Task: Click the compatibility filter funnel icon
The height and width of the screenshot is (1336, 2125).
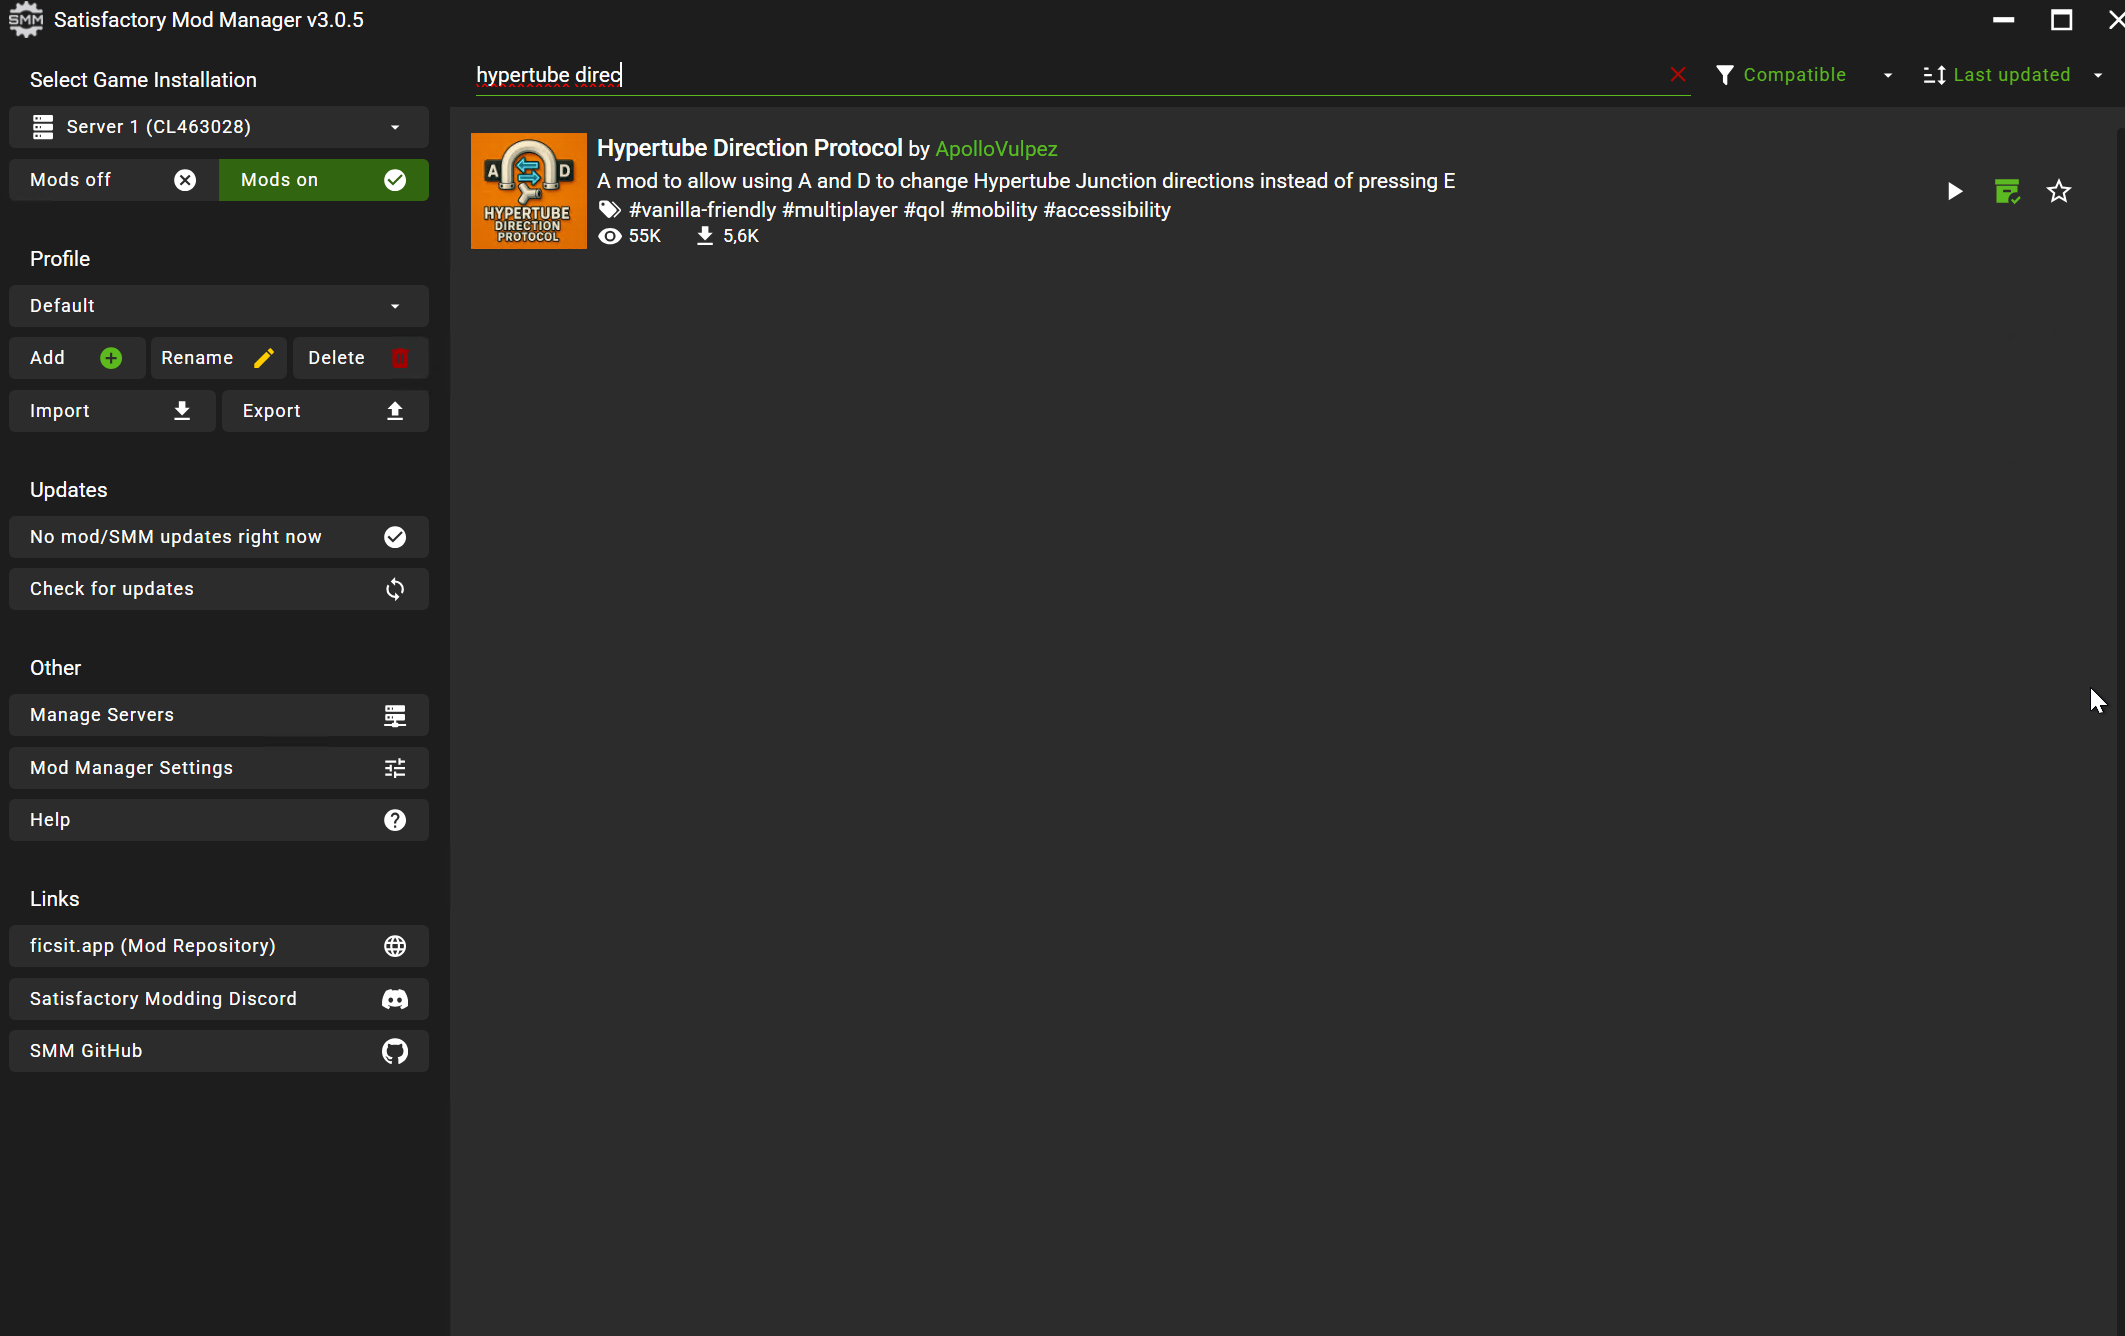Action: [x=1724, y=74]
